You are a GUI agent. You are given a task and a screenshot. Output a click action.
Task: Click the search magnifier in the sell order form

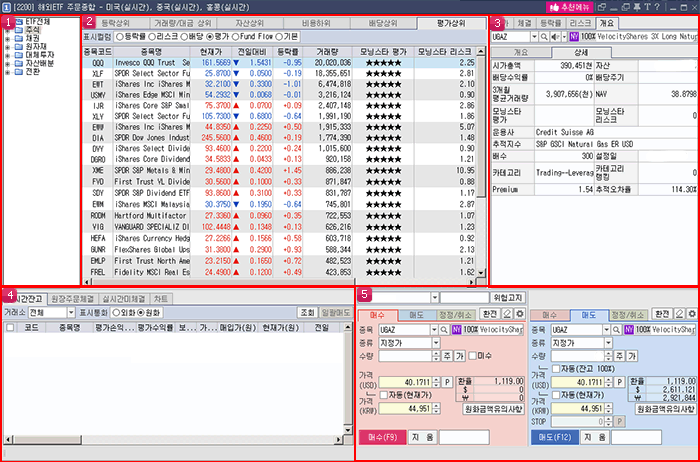tap(617, 330)
